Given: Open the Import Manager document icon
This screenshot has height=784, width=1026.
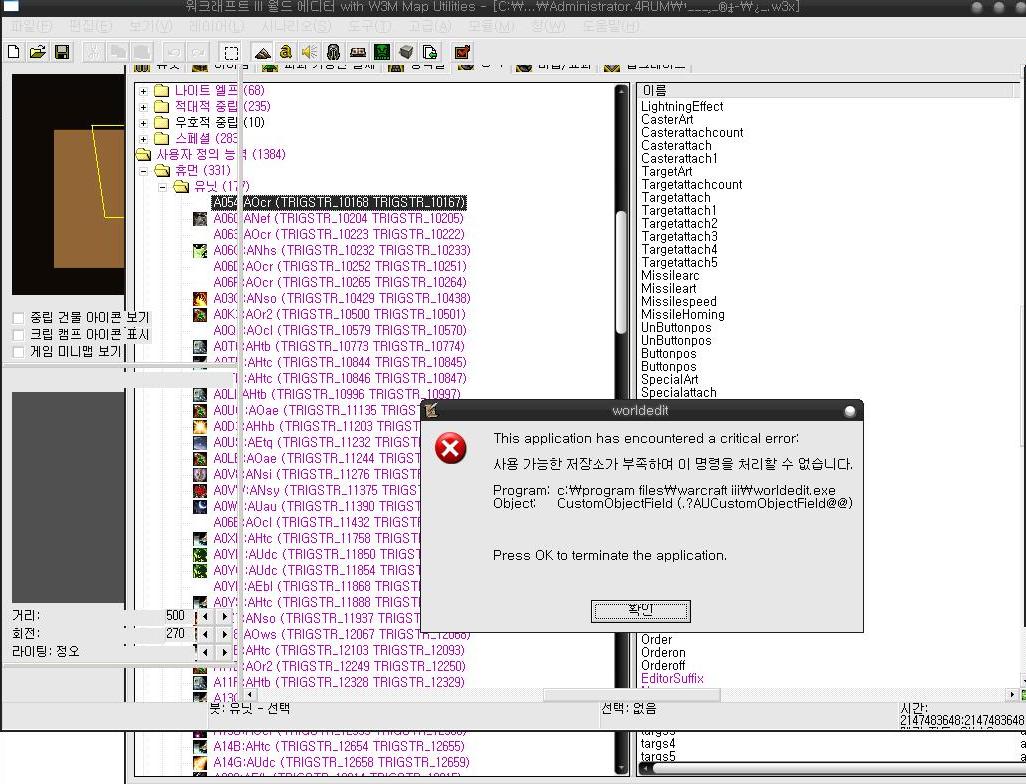Looking at the screenshot, I should (430, 52).
